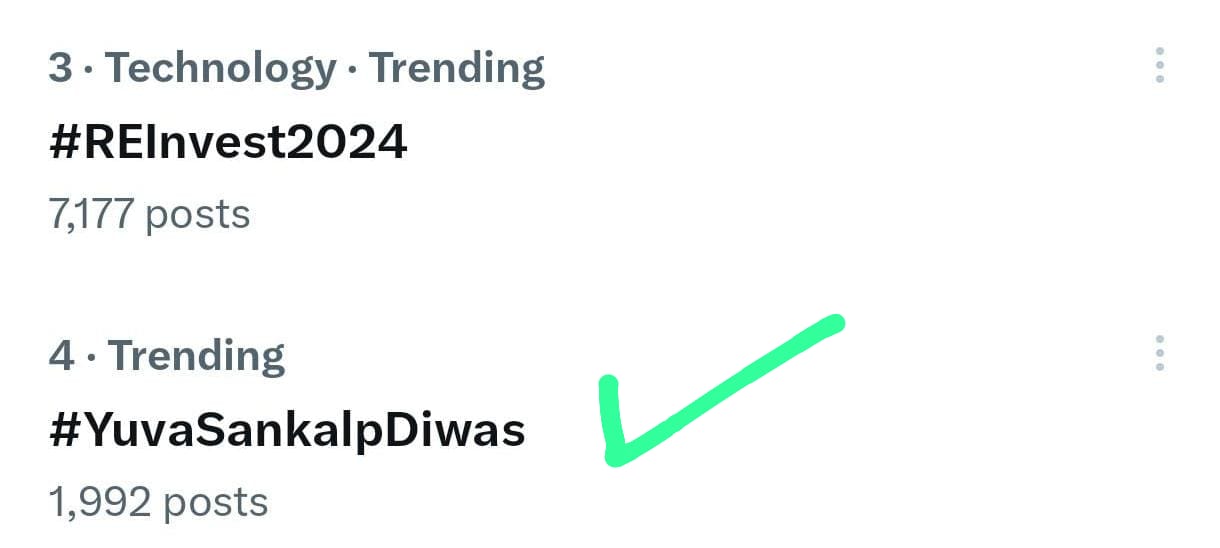Viewport: 1220px width, 548px height.
Task: Open the #REInvest2024 hashtag
Action: coord(228,143)
